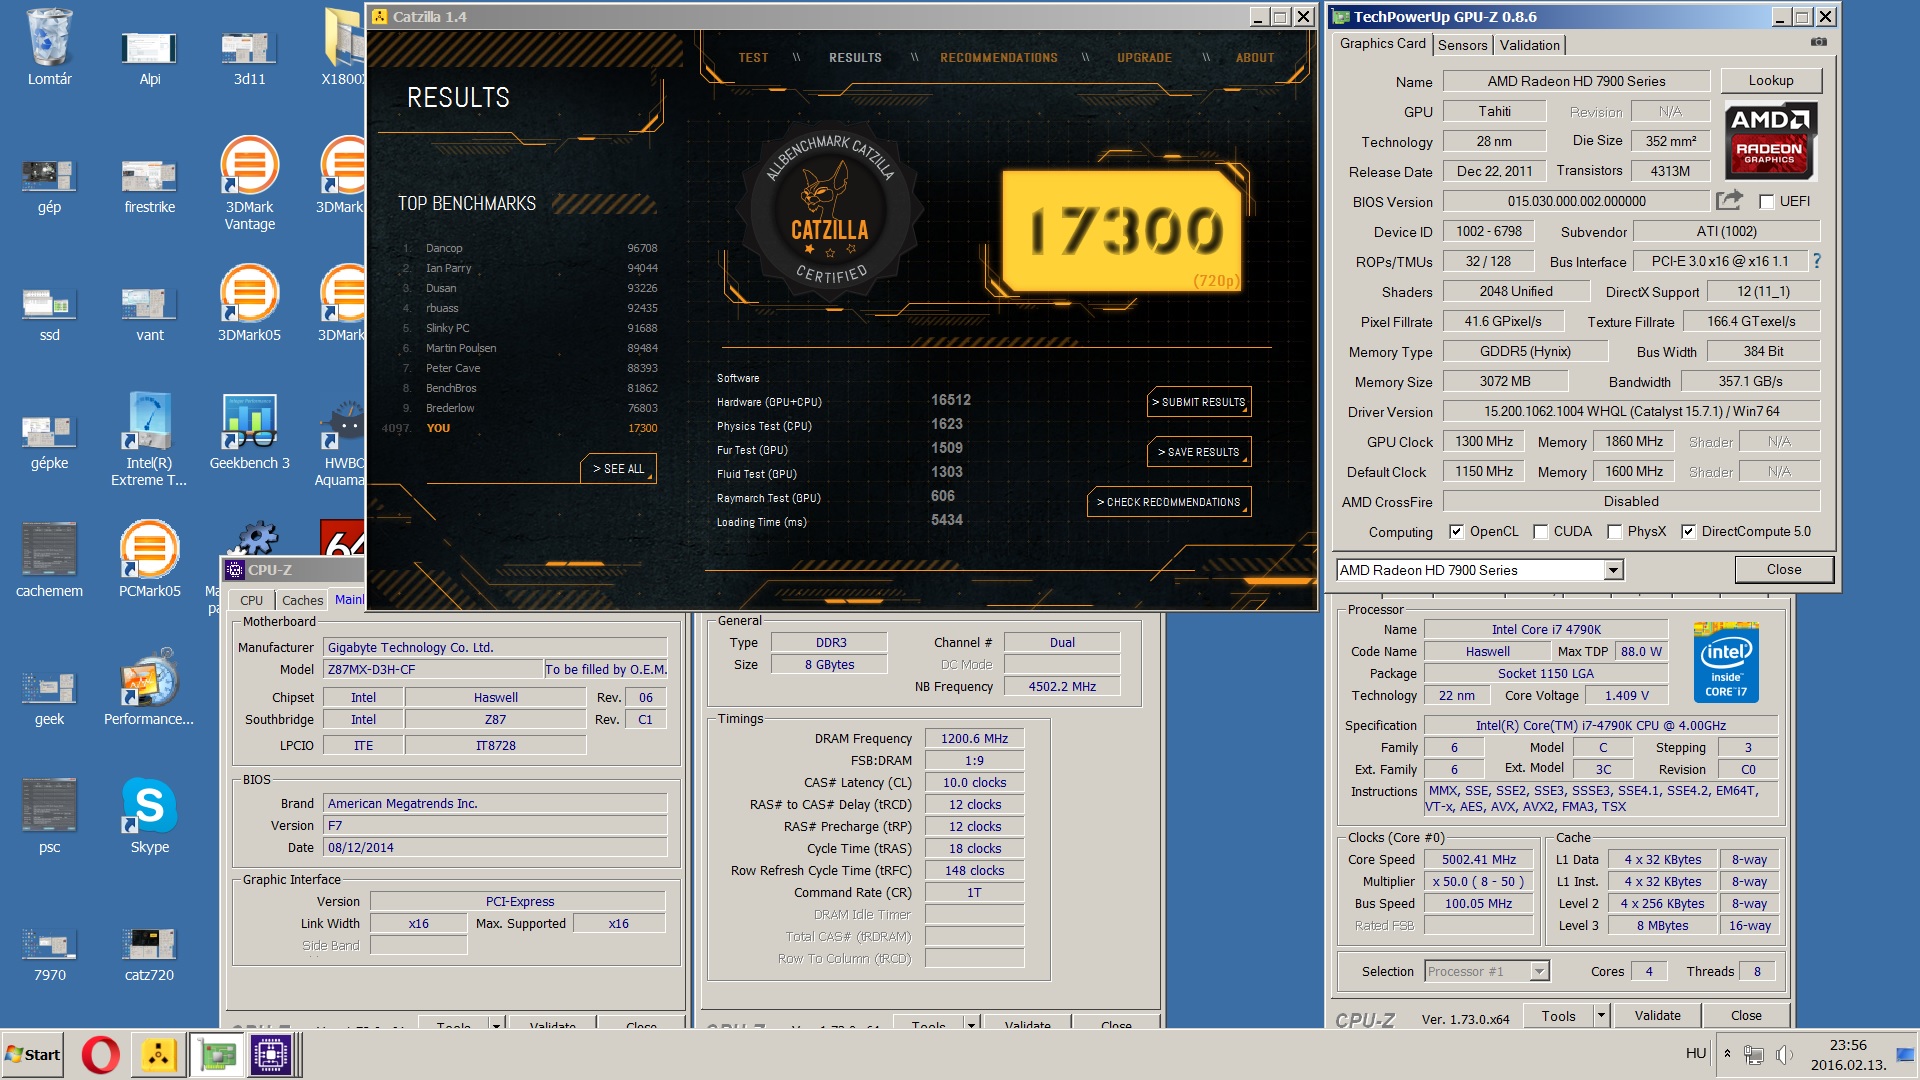The image size is (1920, 1080).
Task: Open the firestrike desktop icon
Action: tap(149, 185)
